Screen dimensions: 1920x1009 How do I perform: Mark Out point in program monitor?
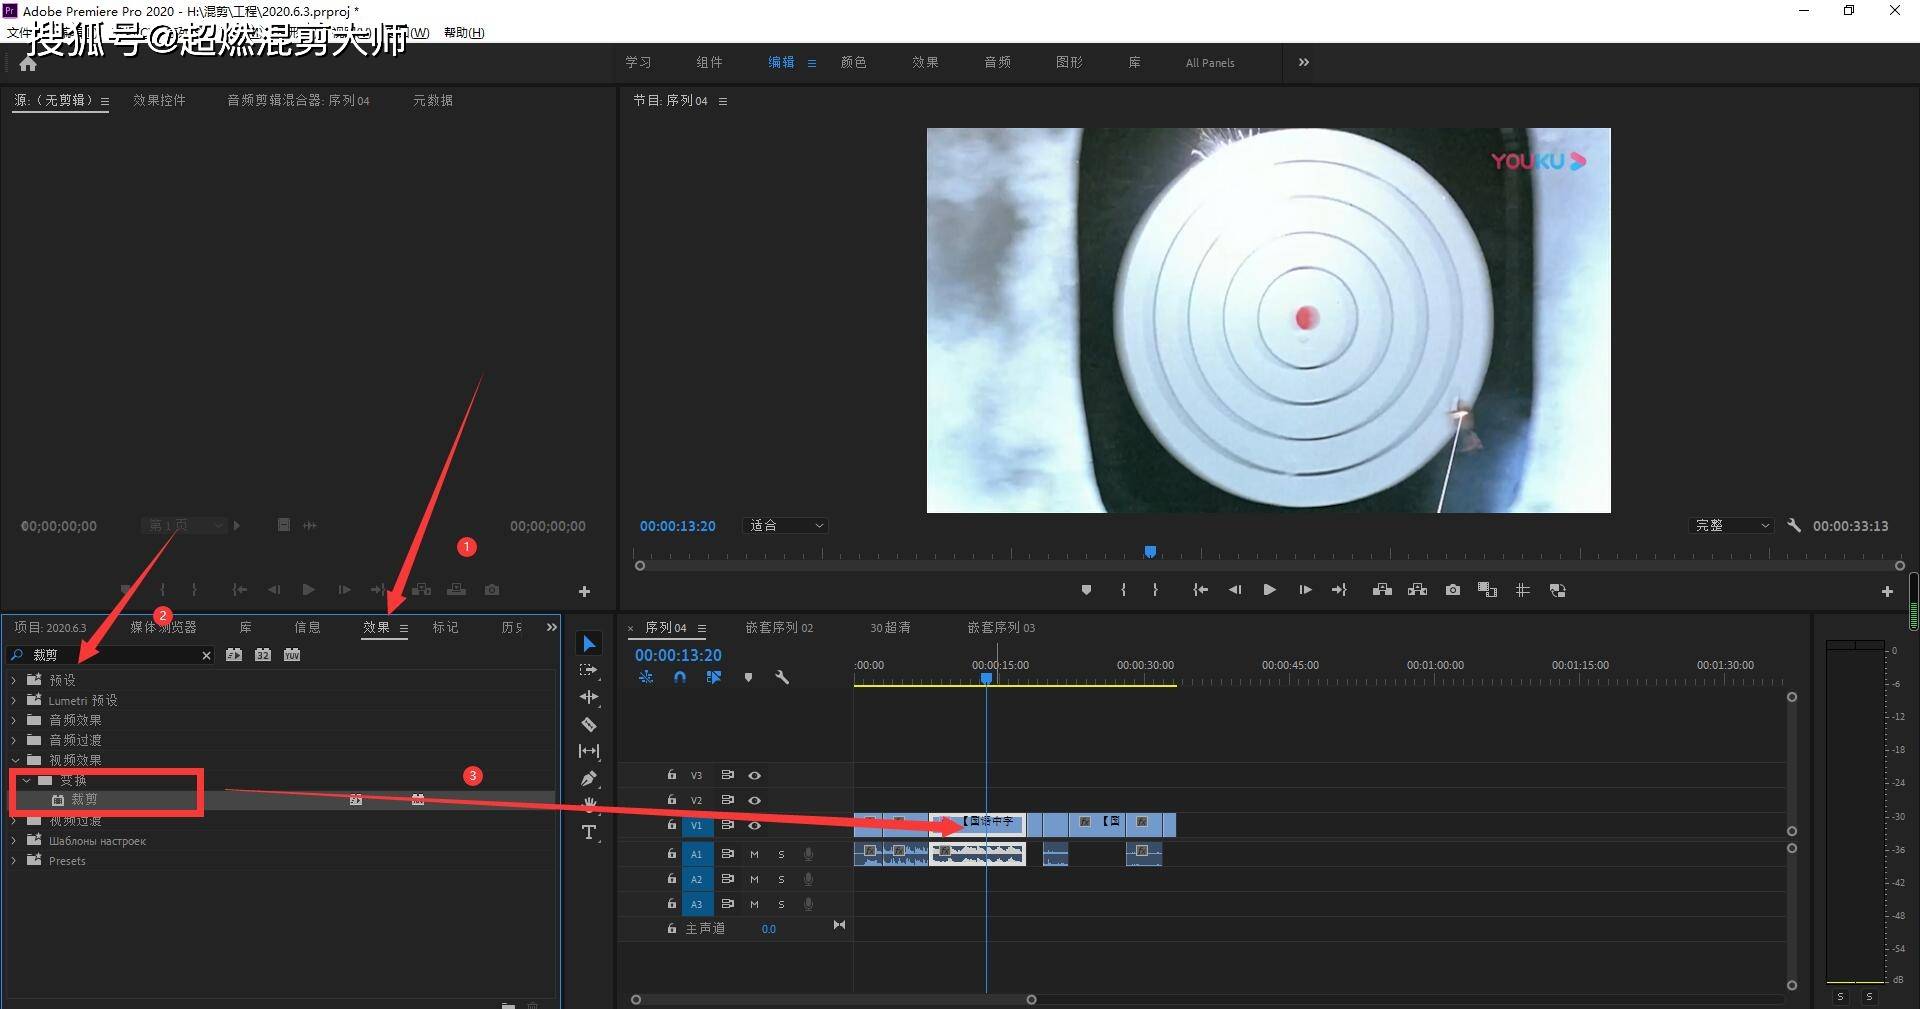click(x=1155, y=590)
